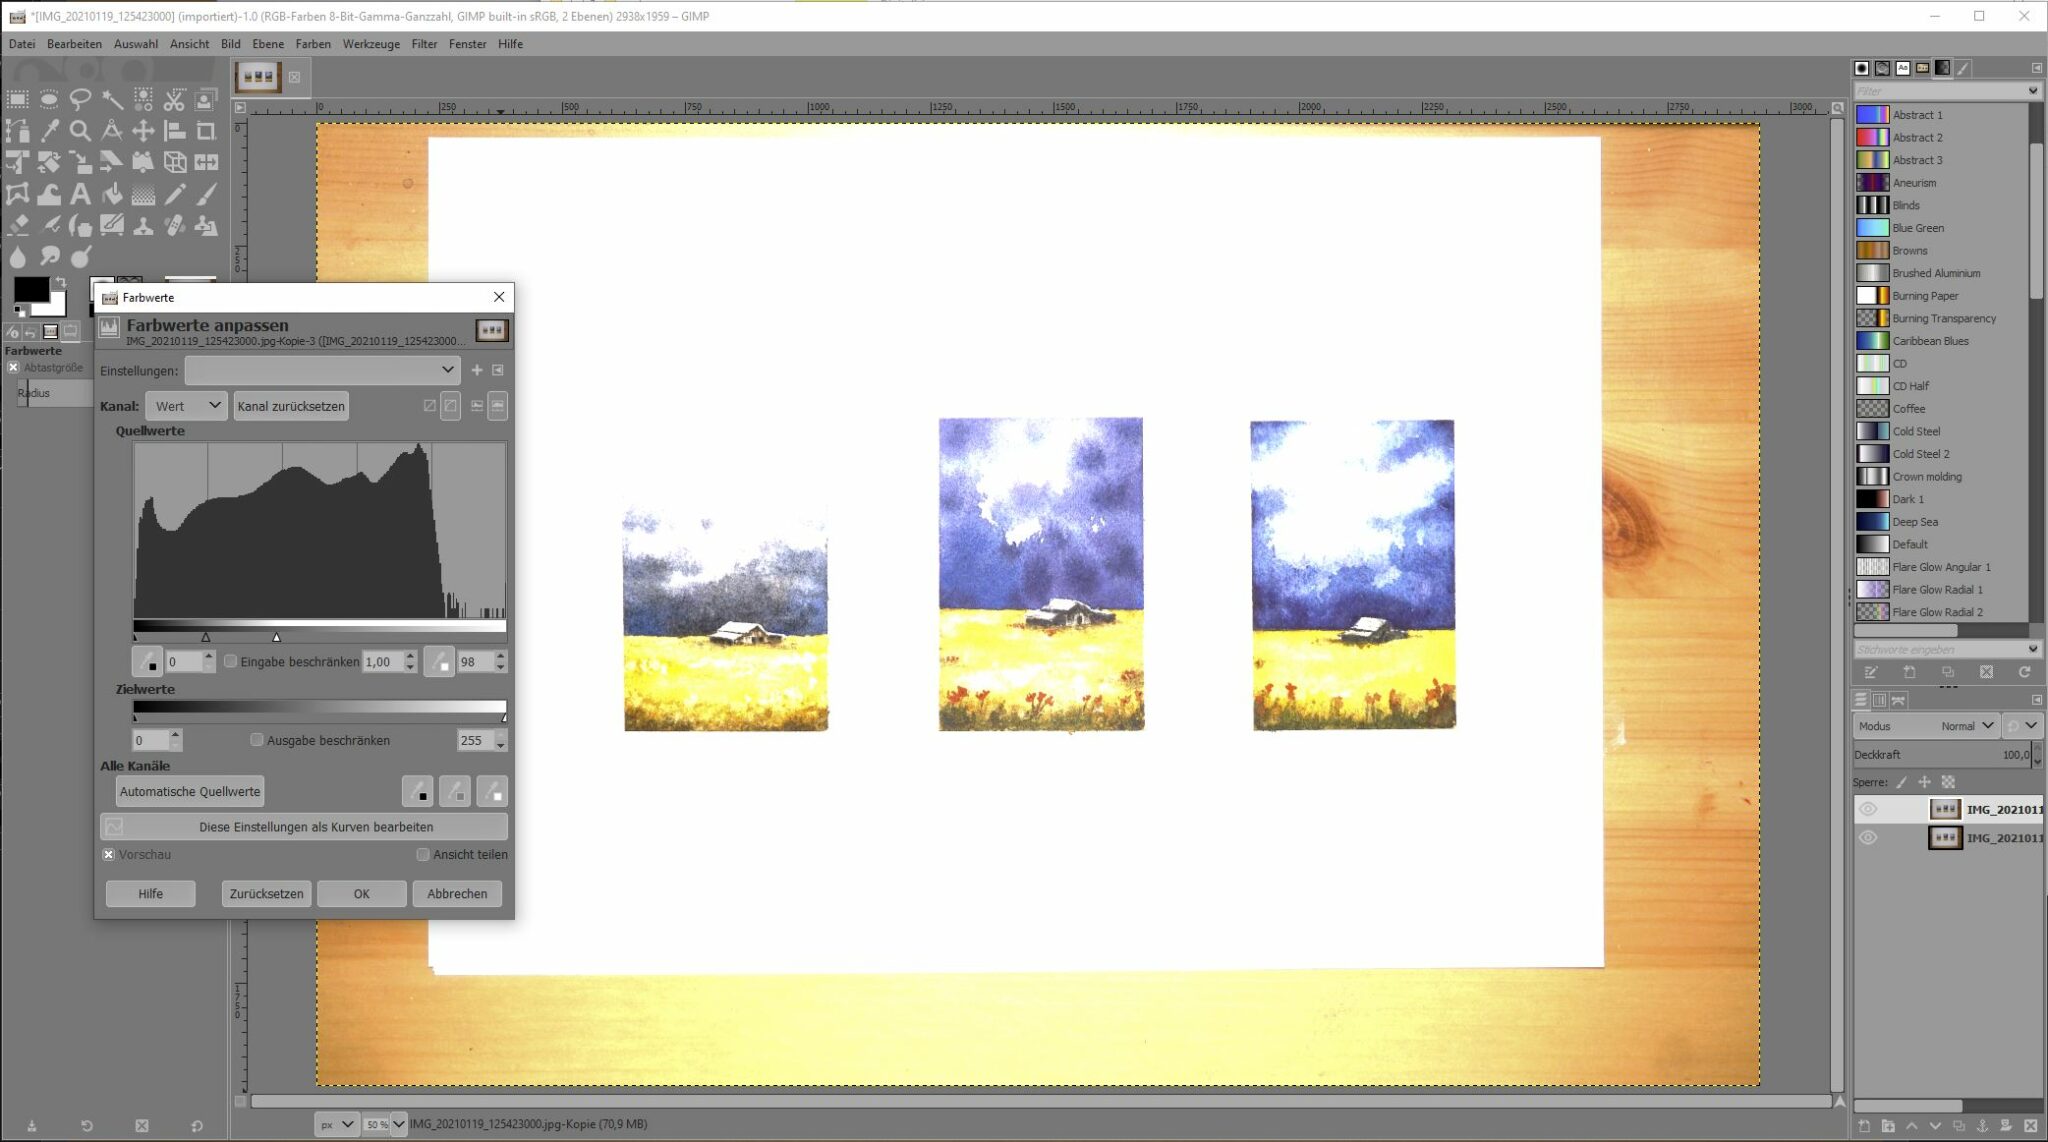
Task: Select the Color Picker eyedropper tool
Action: tap(49, 131)
